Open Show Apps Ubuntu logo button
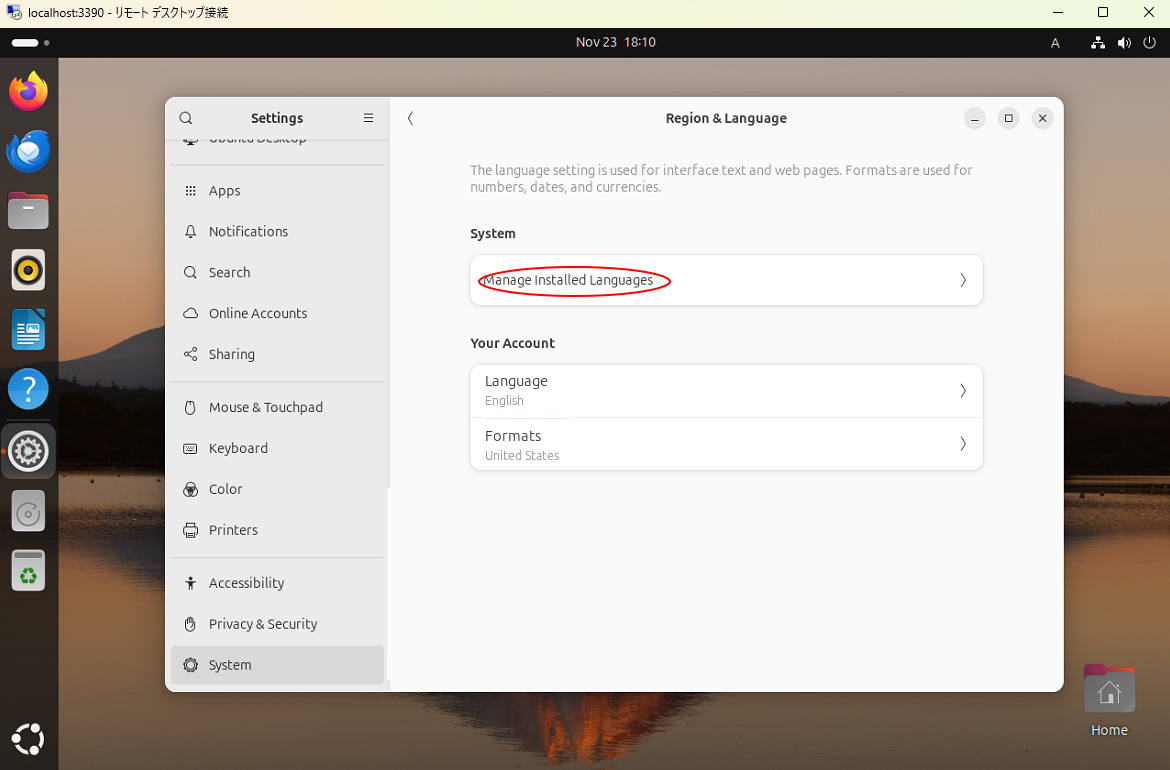This screenshot has width=1170, height=770. [x=28, y=739]
